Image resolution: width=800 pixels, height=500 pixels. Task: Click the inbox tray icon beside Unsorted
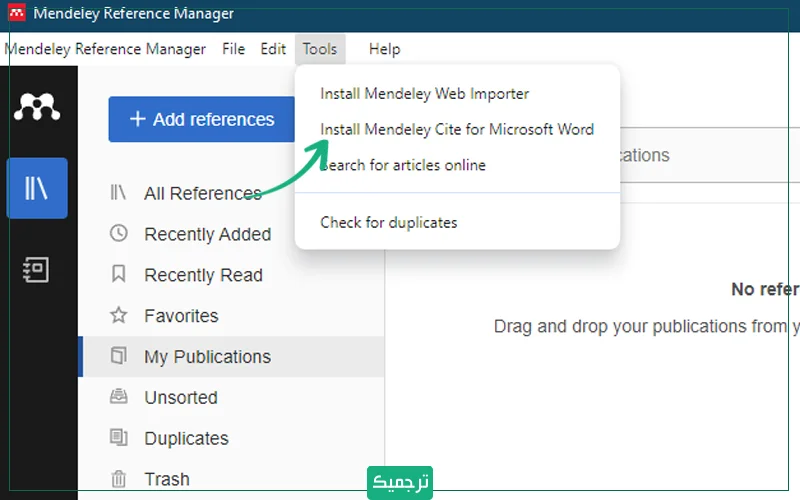pos(118,396)
